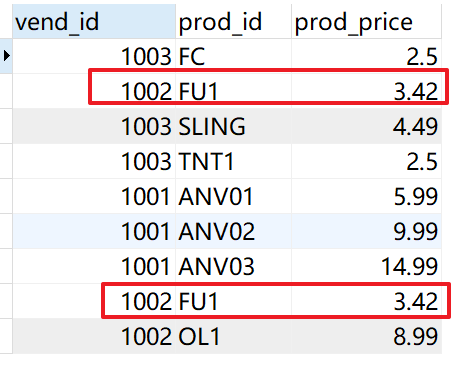Select the ANV01 product cell

233,196
